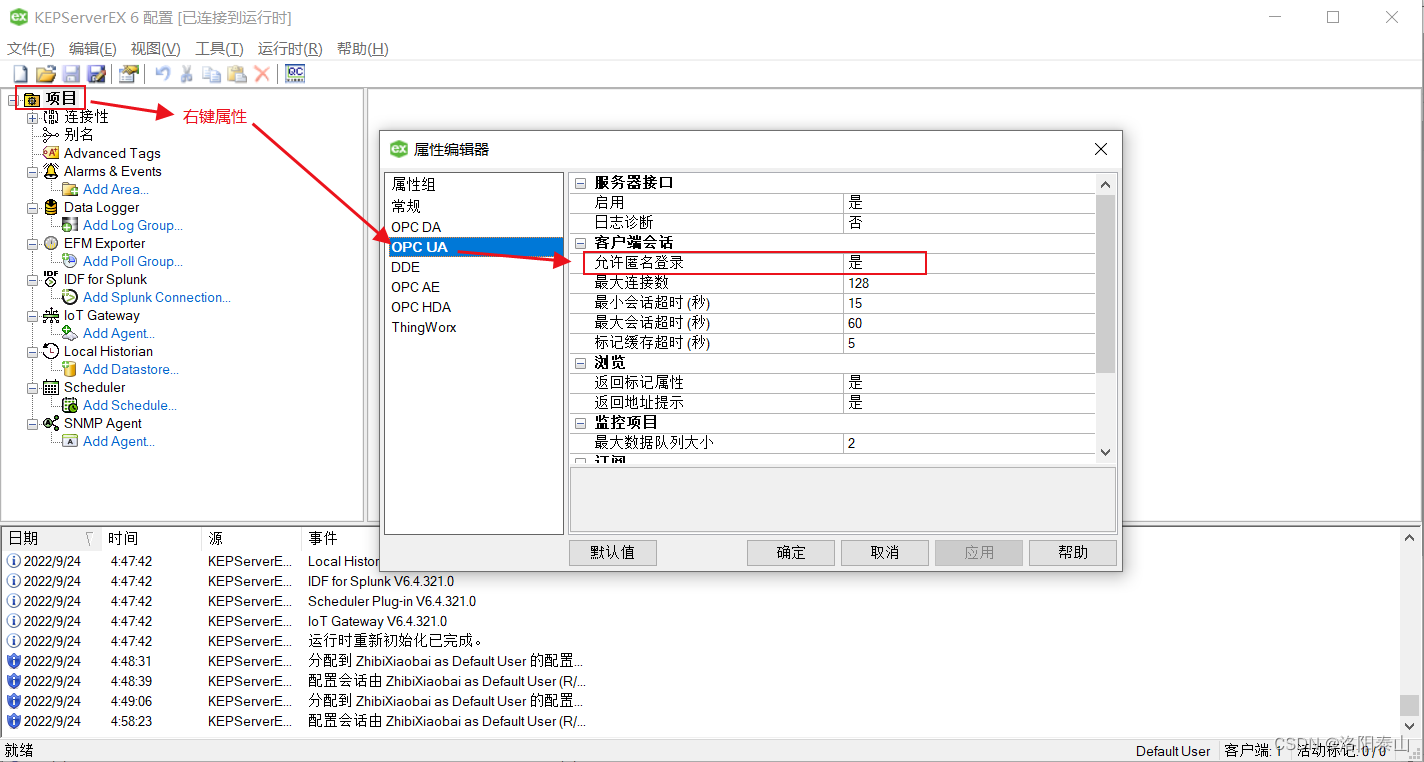The width and height of the screenshot is (1424, 762).
Task: Click the Save project floppy icon
Action: 71,73
